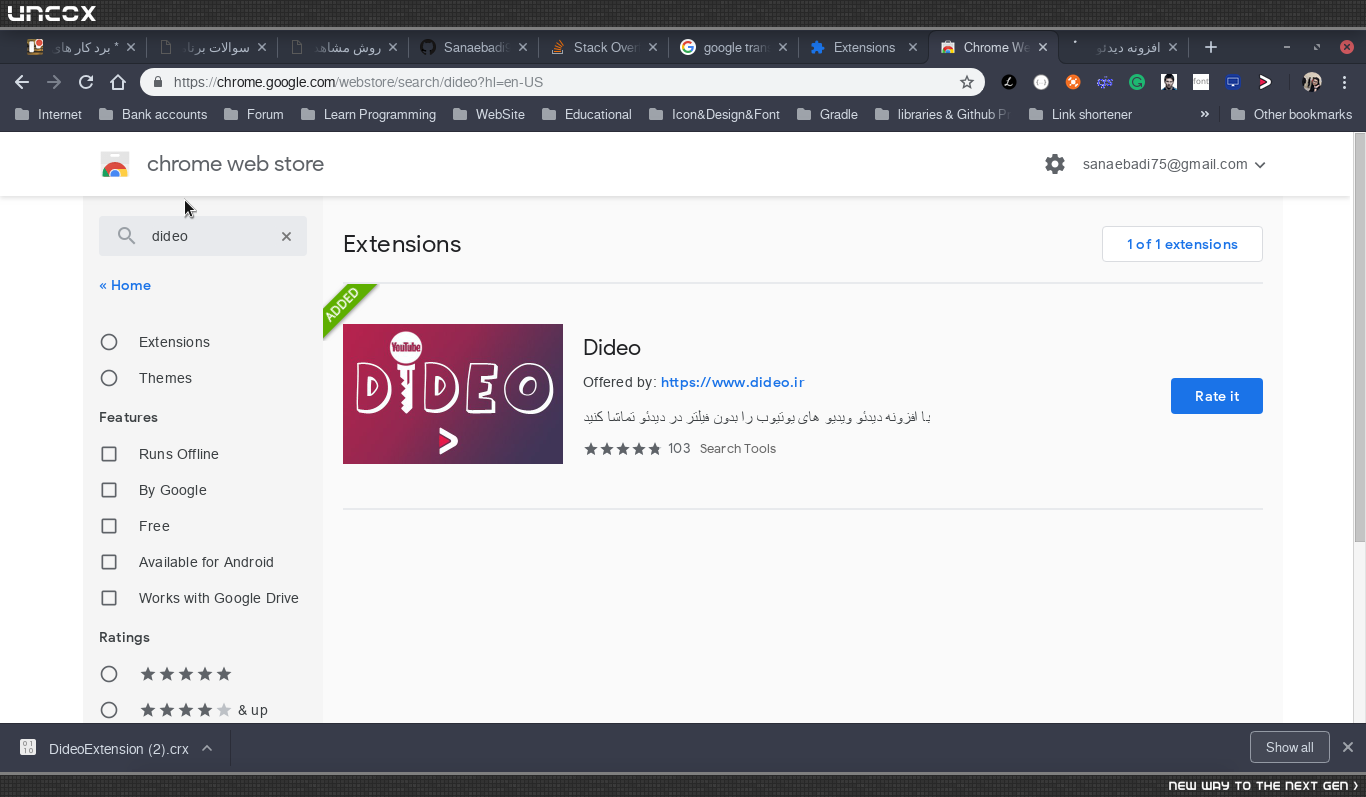Enable the Runs Offline checkbox
The width and height of the screenshot is (1366, 797).
(109, 454)
